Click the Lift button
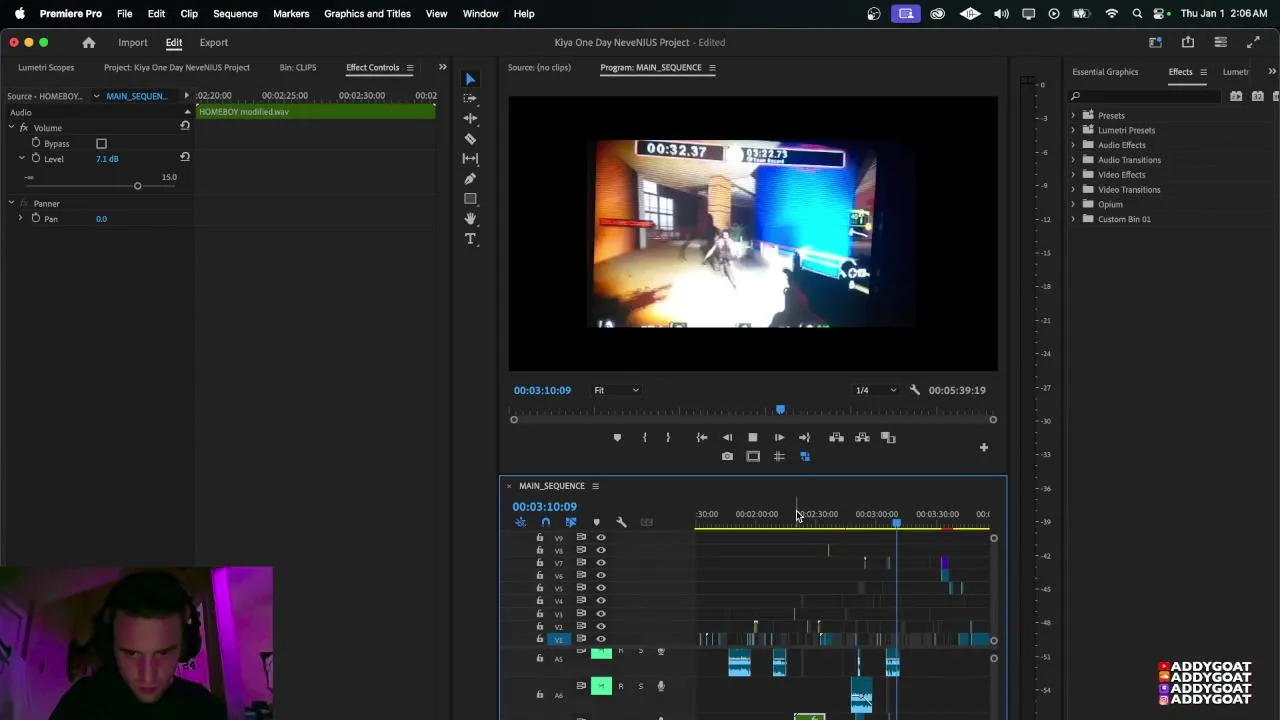The height and width of the screenshot is (720, 1280). 836,437
